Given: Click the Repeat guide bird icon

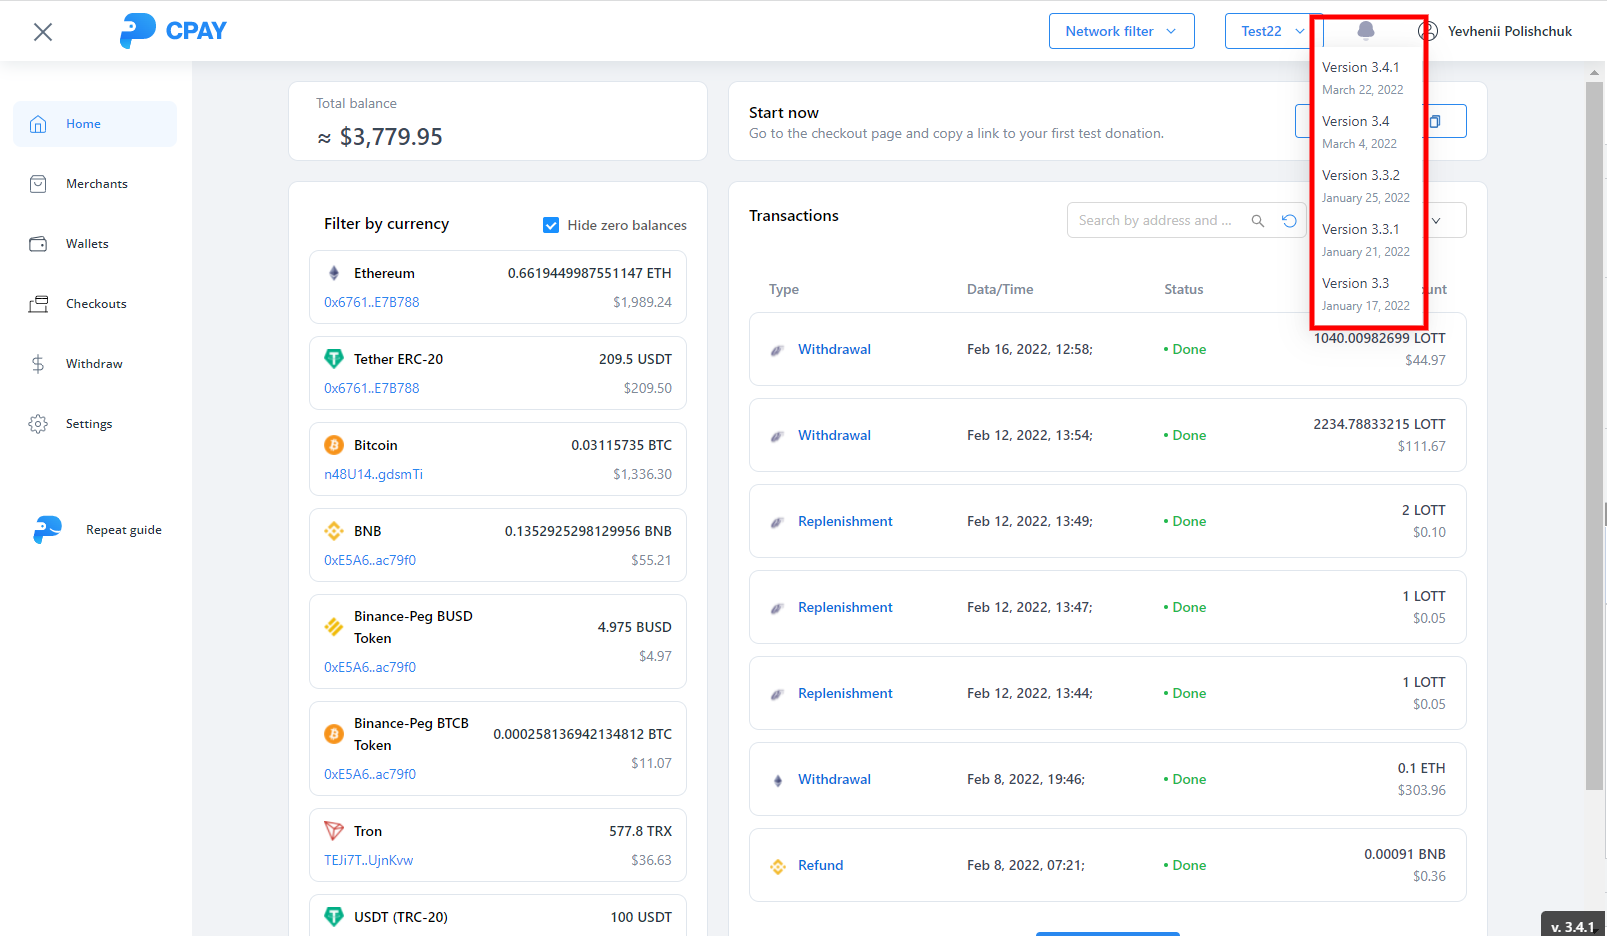Looking at the screenshot, I should (47, 530).
